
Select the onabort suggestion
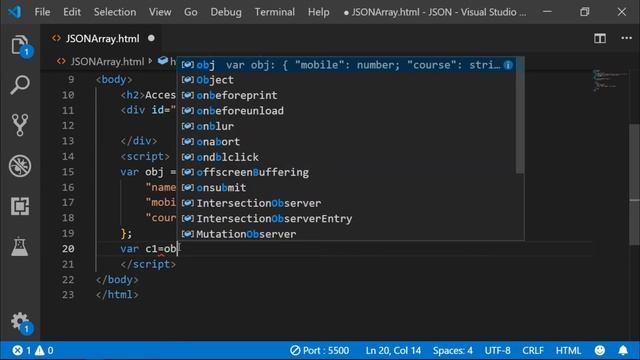pyautogui.click(x=346, y=142)
